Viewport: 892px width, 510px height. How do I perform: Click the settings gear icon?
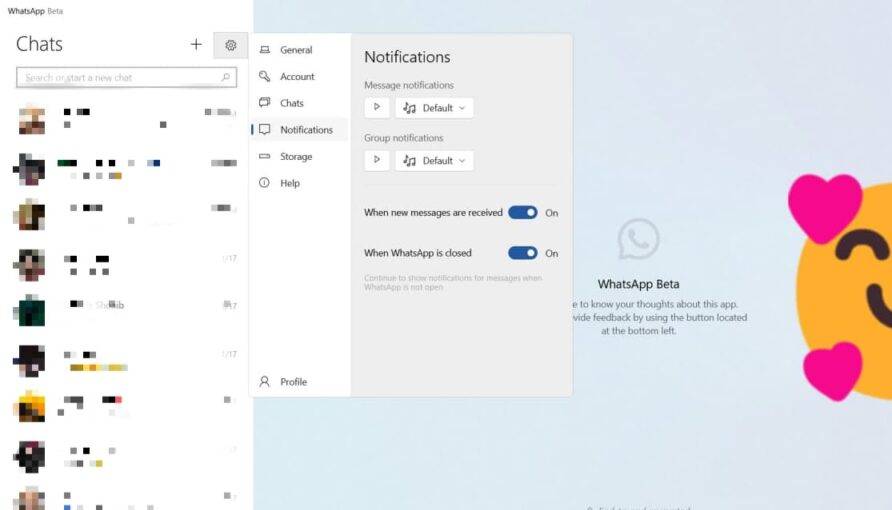tap(230, 45)
